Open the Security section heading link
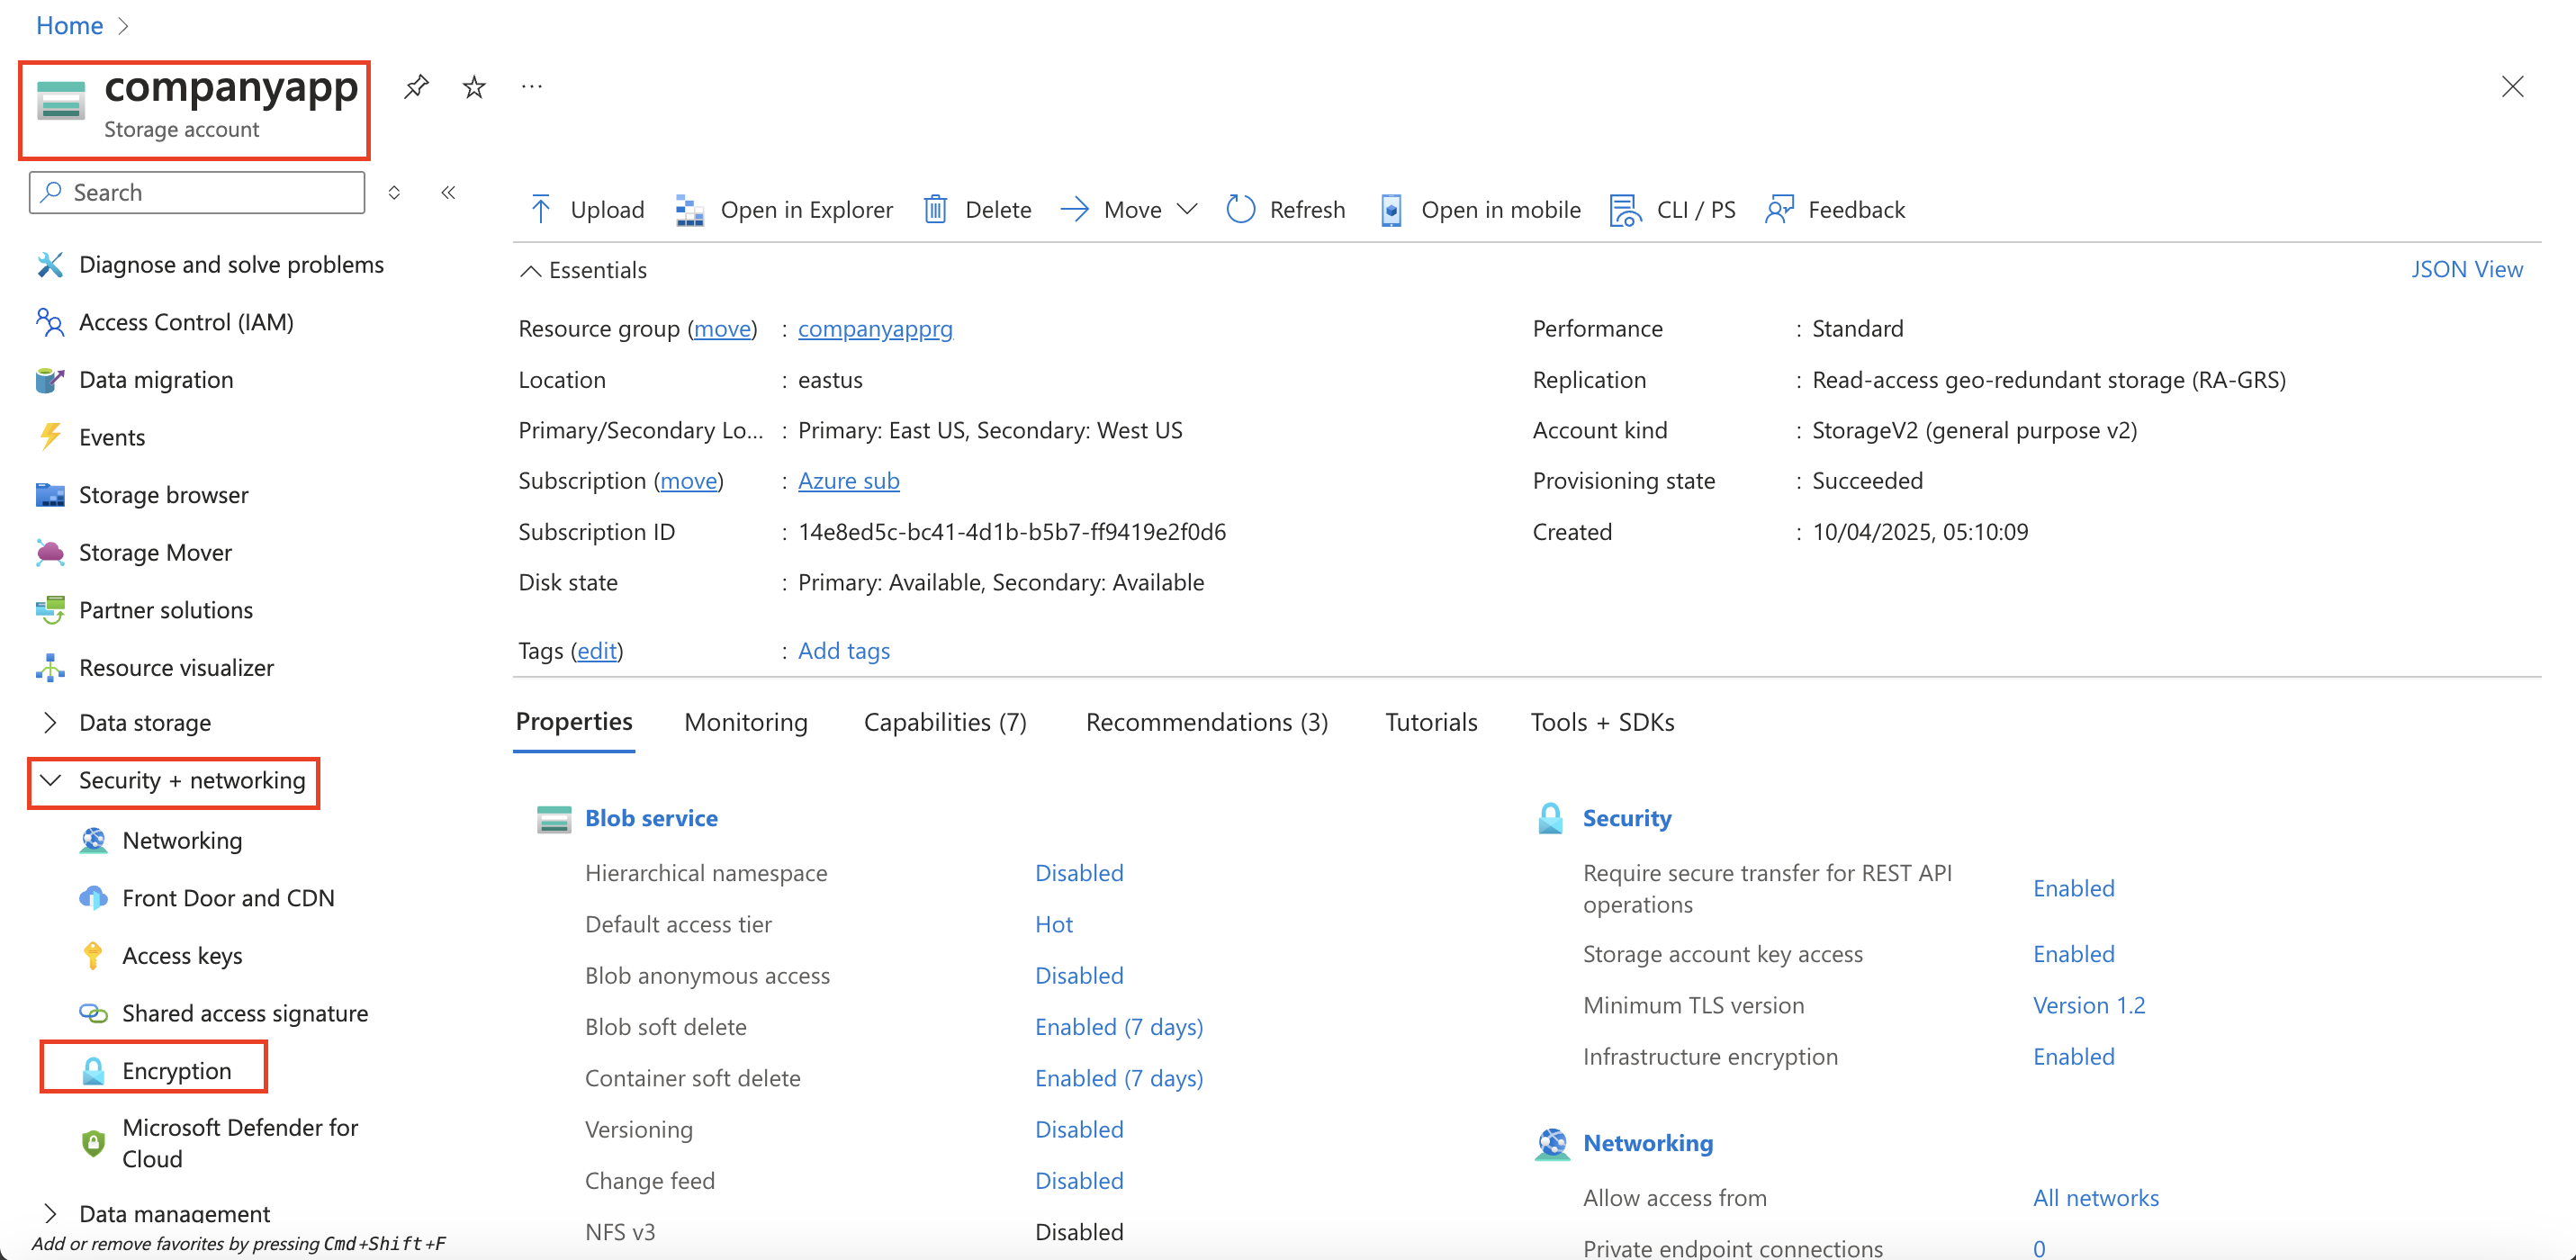 pos(1626,818)
